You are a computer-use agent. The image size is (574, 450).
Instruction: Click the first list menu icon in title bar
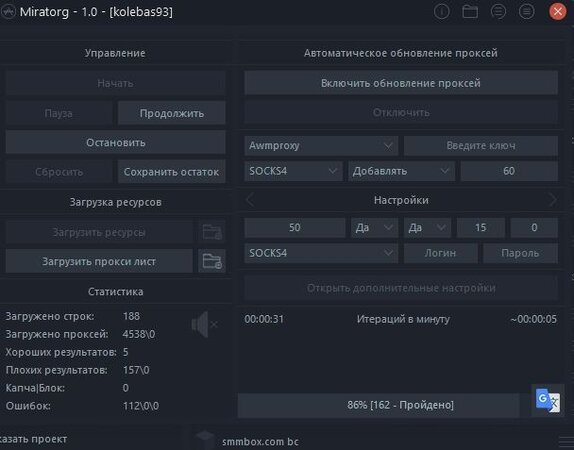pyautogui.click(x=498, y=12)
